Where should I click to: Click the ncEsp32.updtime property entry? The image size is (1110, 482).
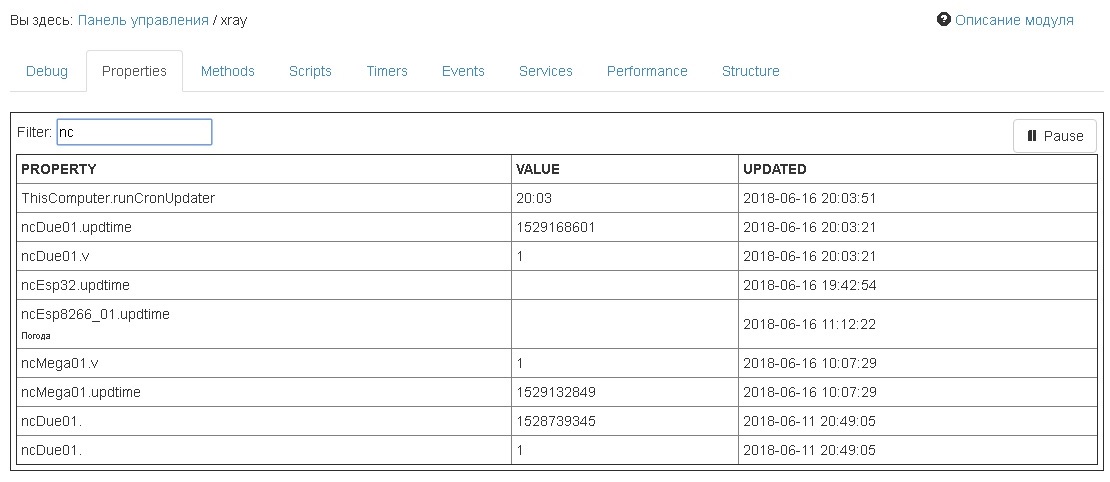point(76,285)
